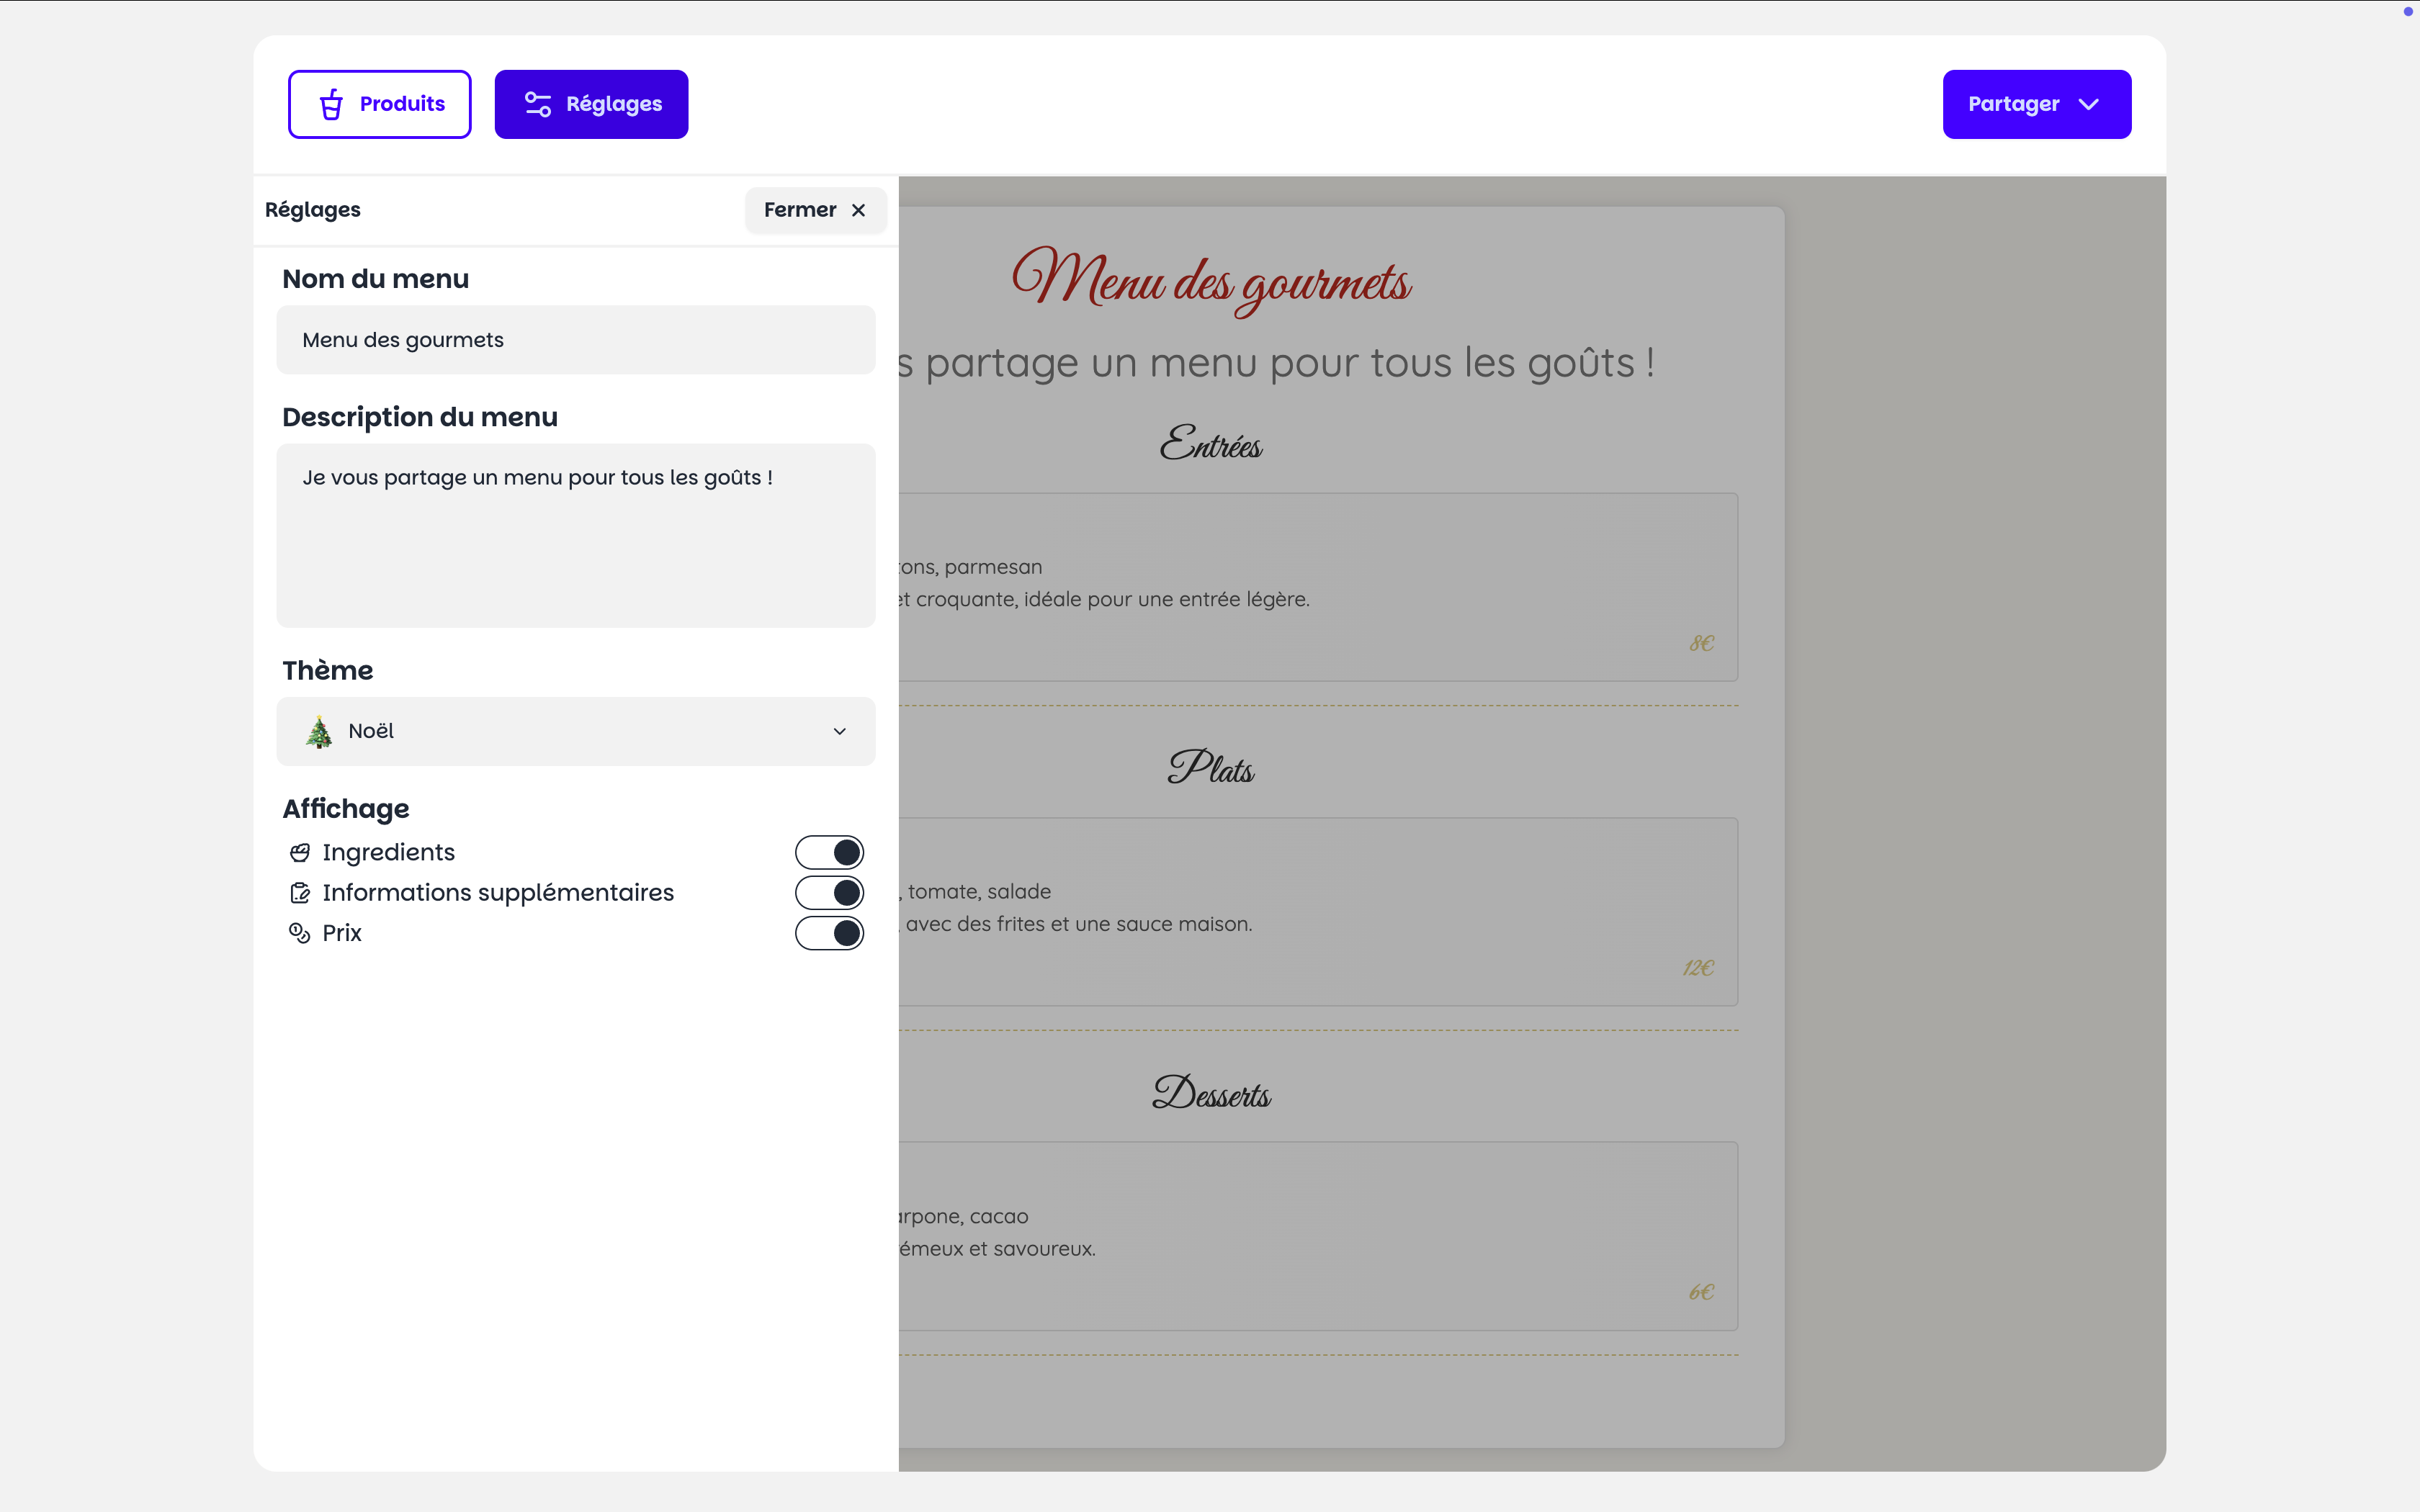The image size is (2420, 1512).
Task: Open the Partager dropdown button
Action: point(2036,104)
